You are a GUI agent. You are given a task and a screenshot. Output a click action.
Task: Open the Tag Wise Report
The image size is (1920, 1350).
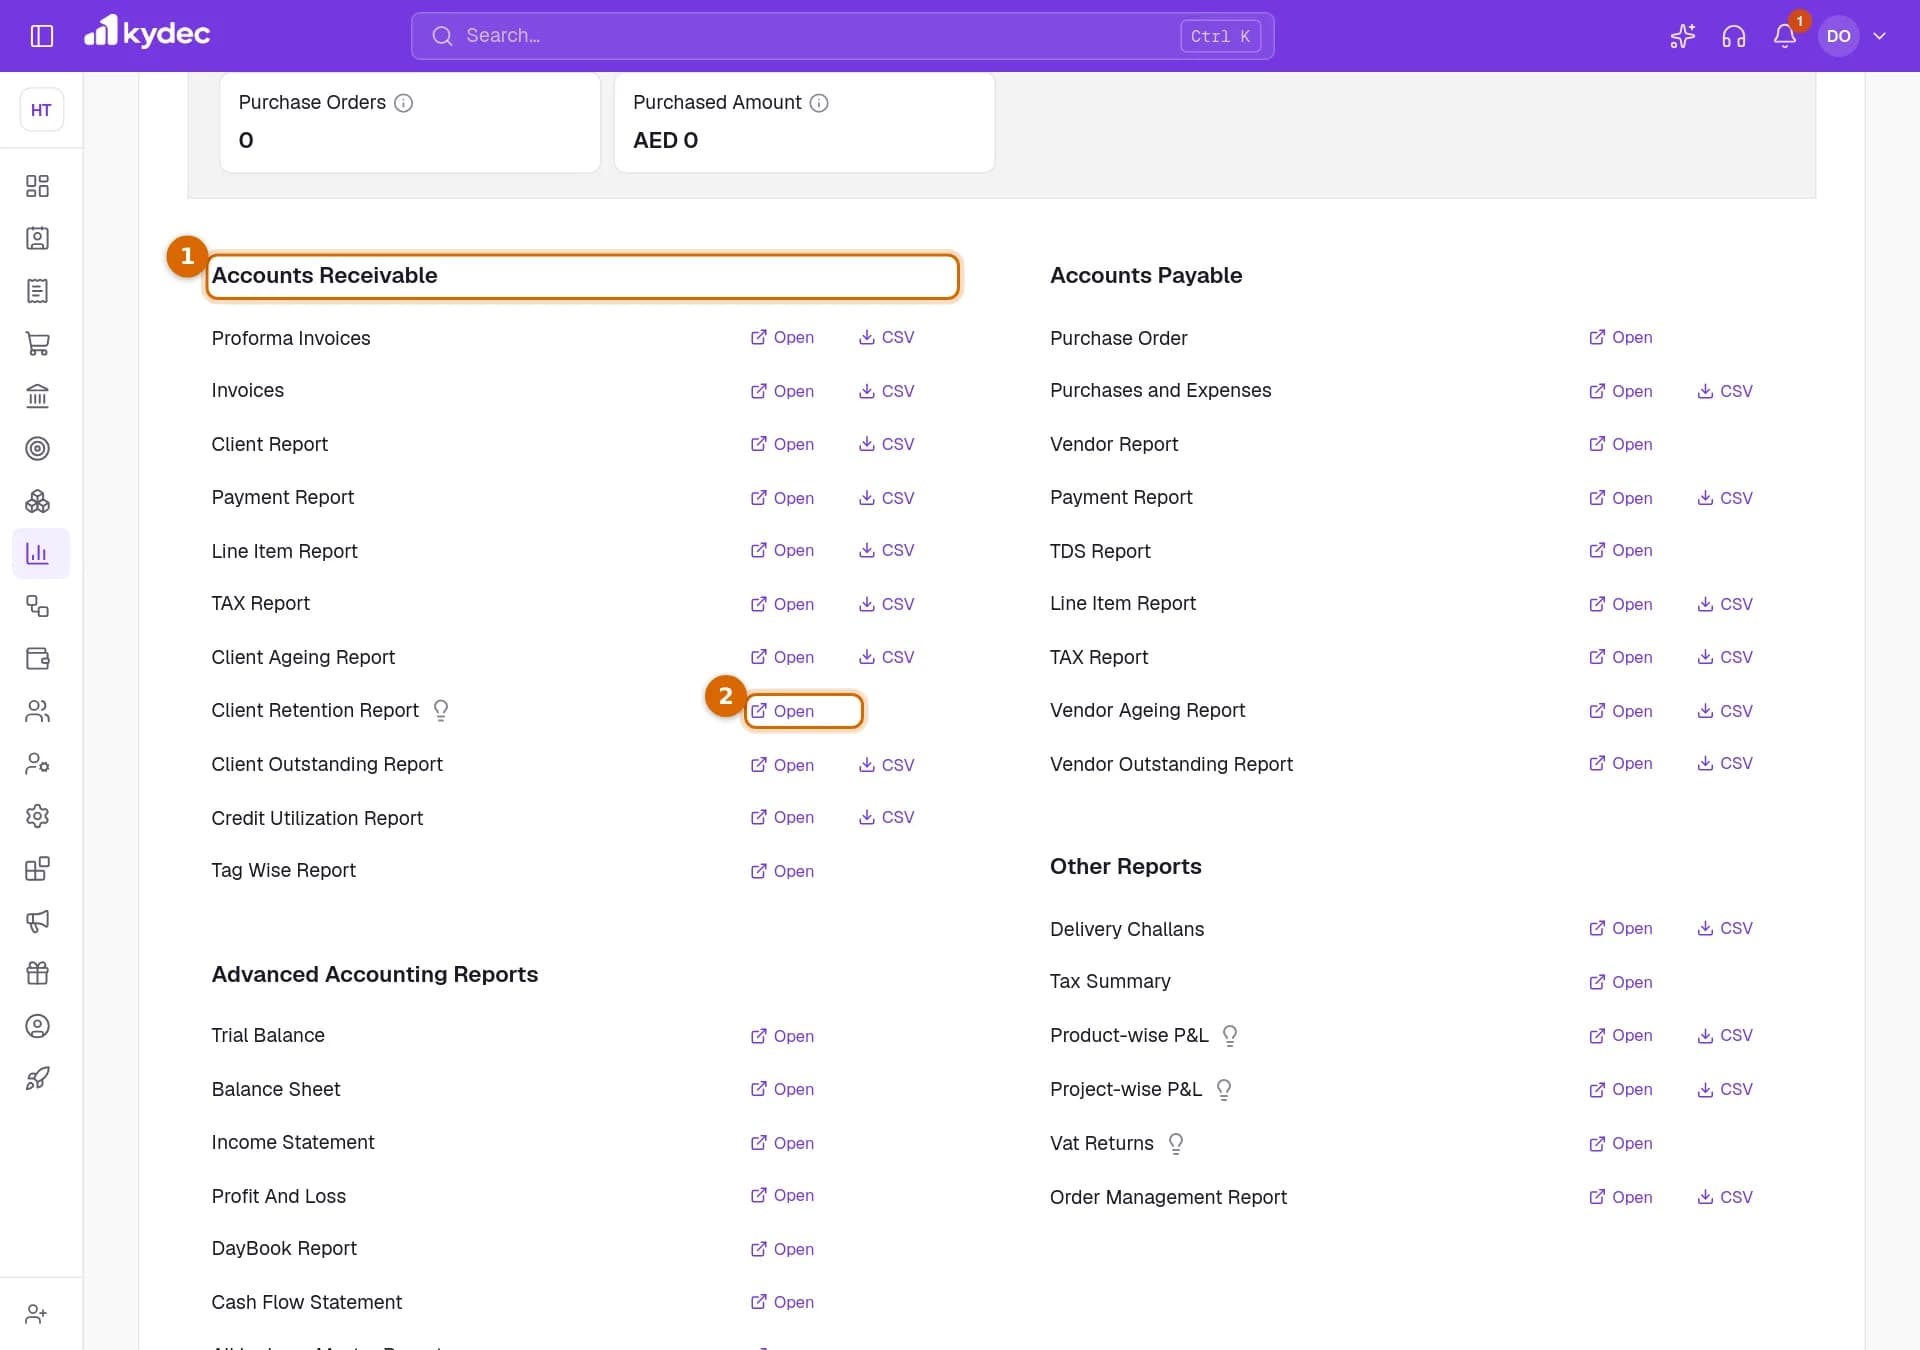click(782, 871)
